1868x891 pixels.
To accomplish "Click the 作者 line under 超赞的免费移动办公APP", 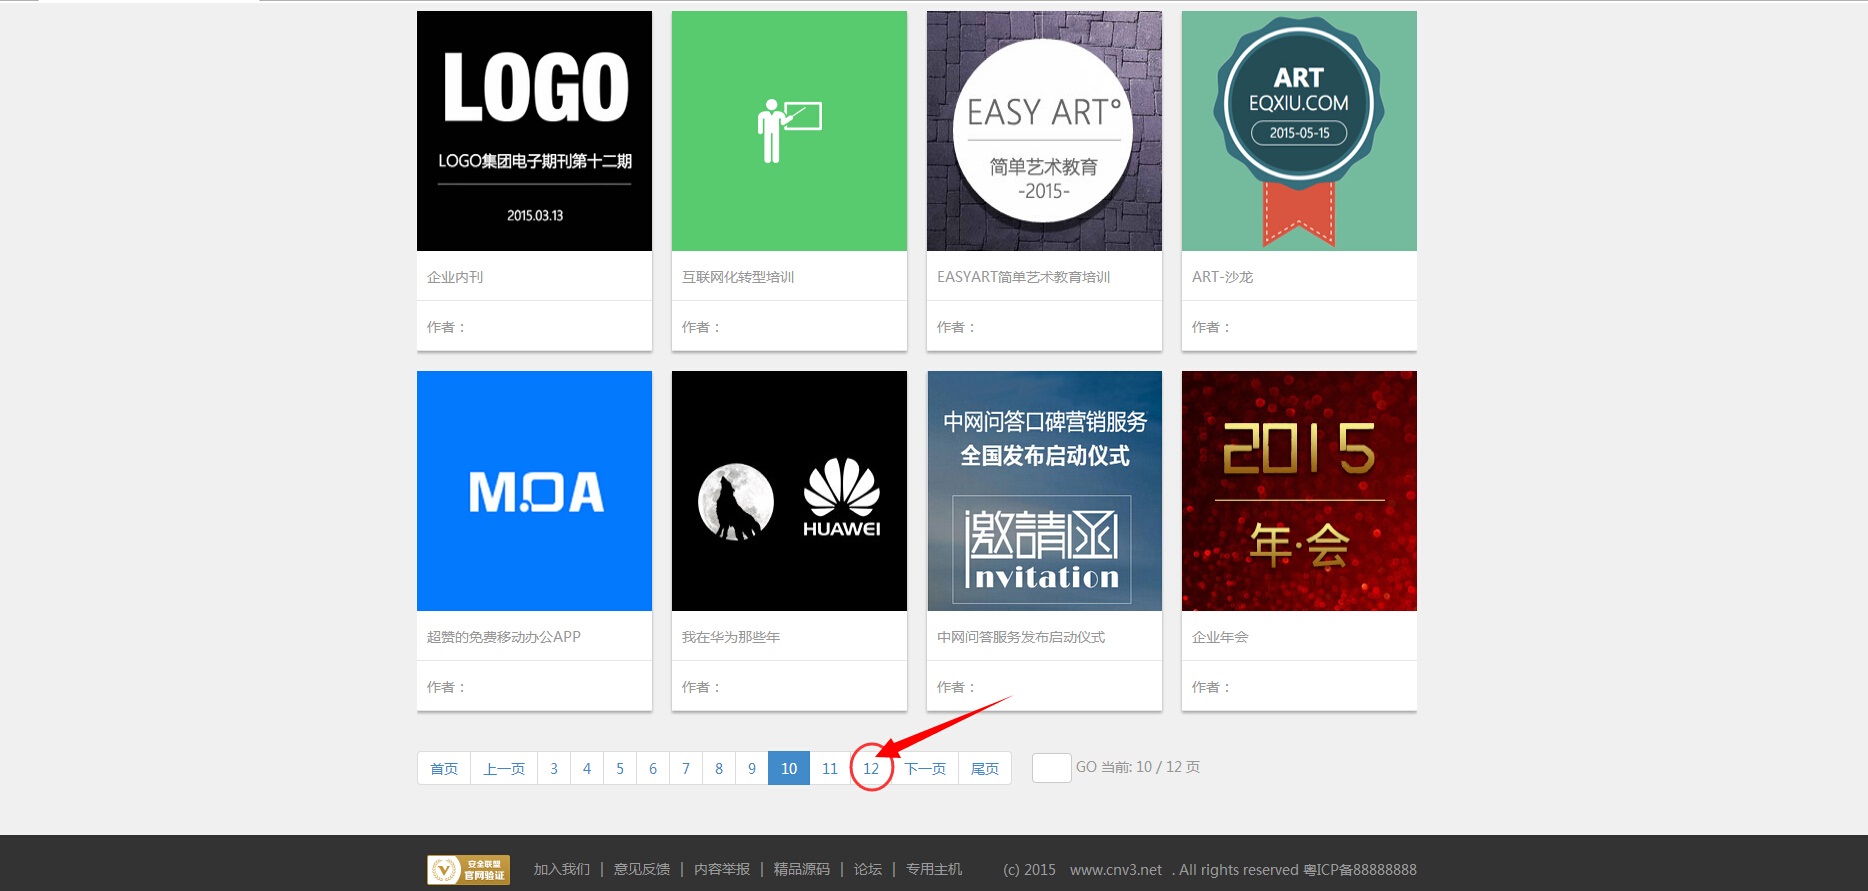I will [x=446, y=687].
